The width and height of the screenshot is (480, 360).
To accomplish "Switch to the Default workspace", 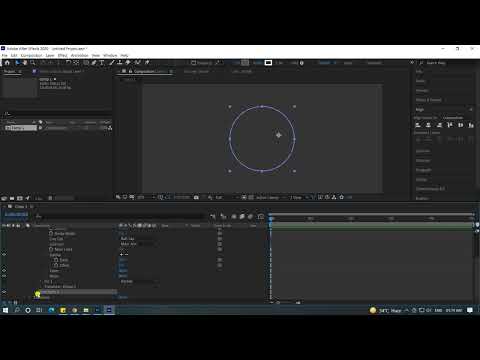I will pos(325,63).
